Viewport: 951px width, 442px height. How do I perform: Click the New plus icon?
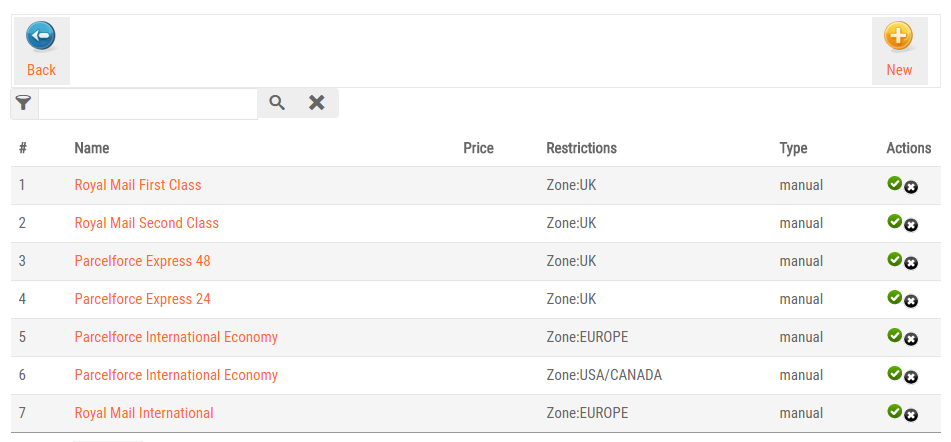(x=898, y=38)
